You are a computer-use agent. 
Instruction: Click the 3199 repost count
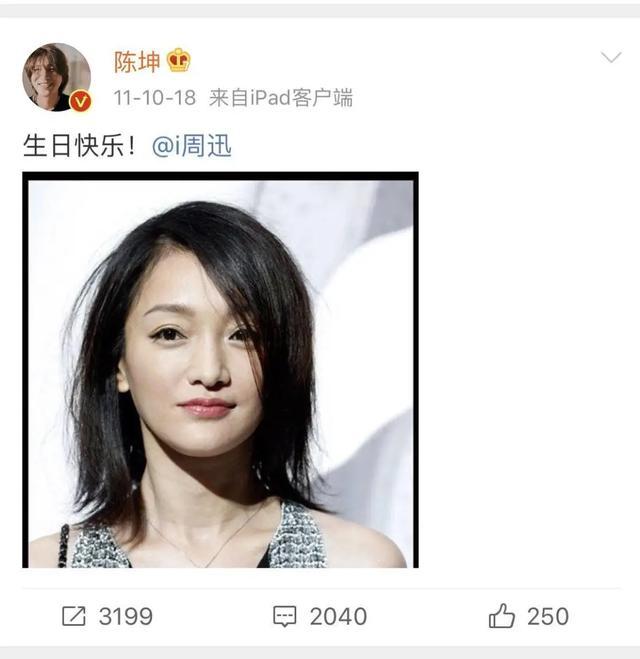tap(126, 617)
